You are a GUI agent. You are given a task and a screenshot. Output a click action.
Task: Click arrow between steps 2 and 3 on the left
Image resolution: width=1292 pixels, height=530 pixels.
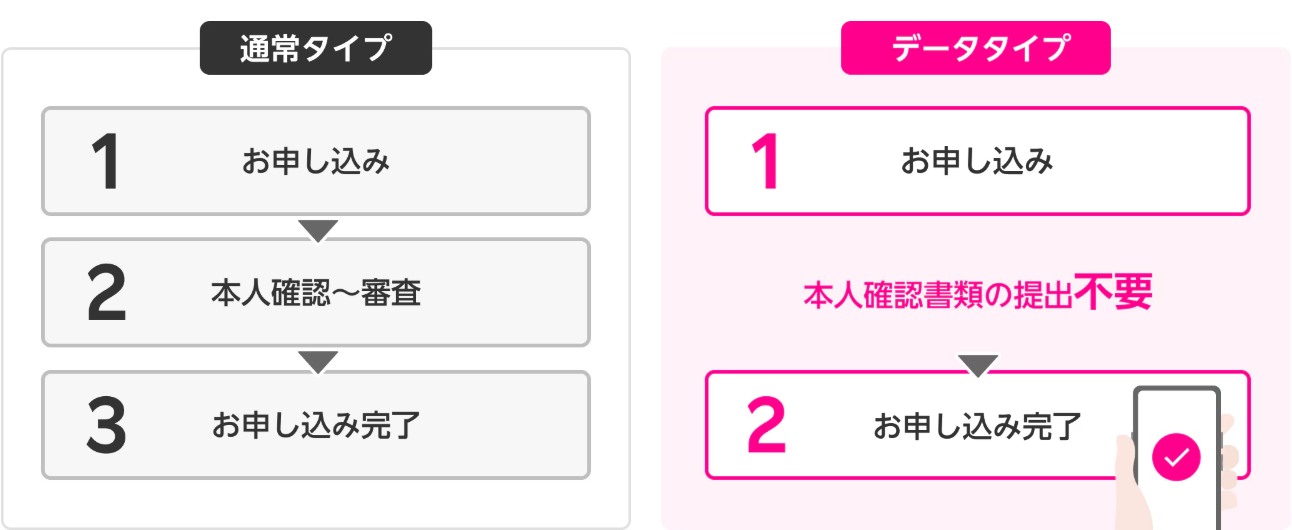[x=318, y=362]
